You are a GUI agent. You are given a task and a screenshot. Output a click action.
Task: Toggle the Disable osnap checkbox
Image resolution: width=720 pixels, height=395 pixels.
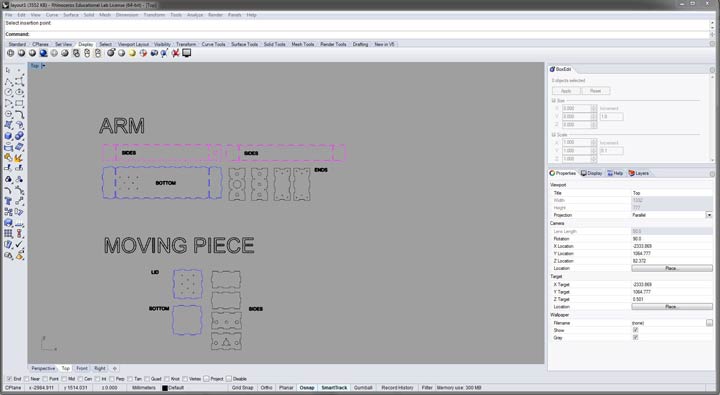point(229,379)
